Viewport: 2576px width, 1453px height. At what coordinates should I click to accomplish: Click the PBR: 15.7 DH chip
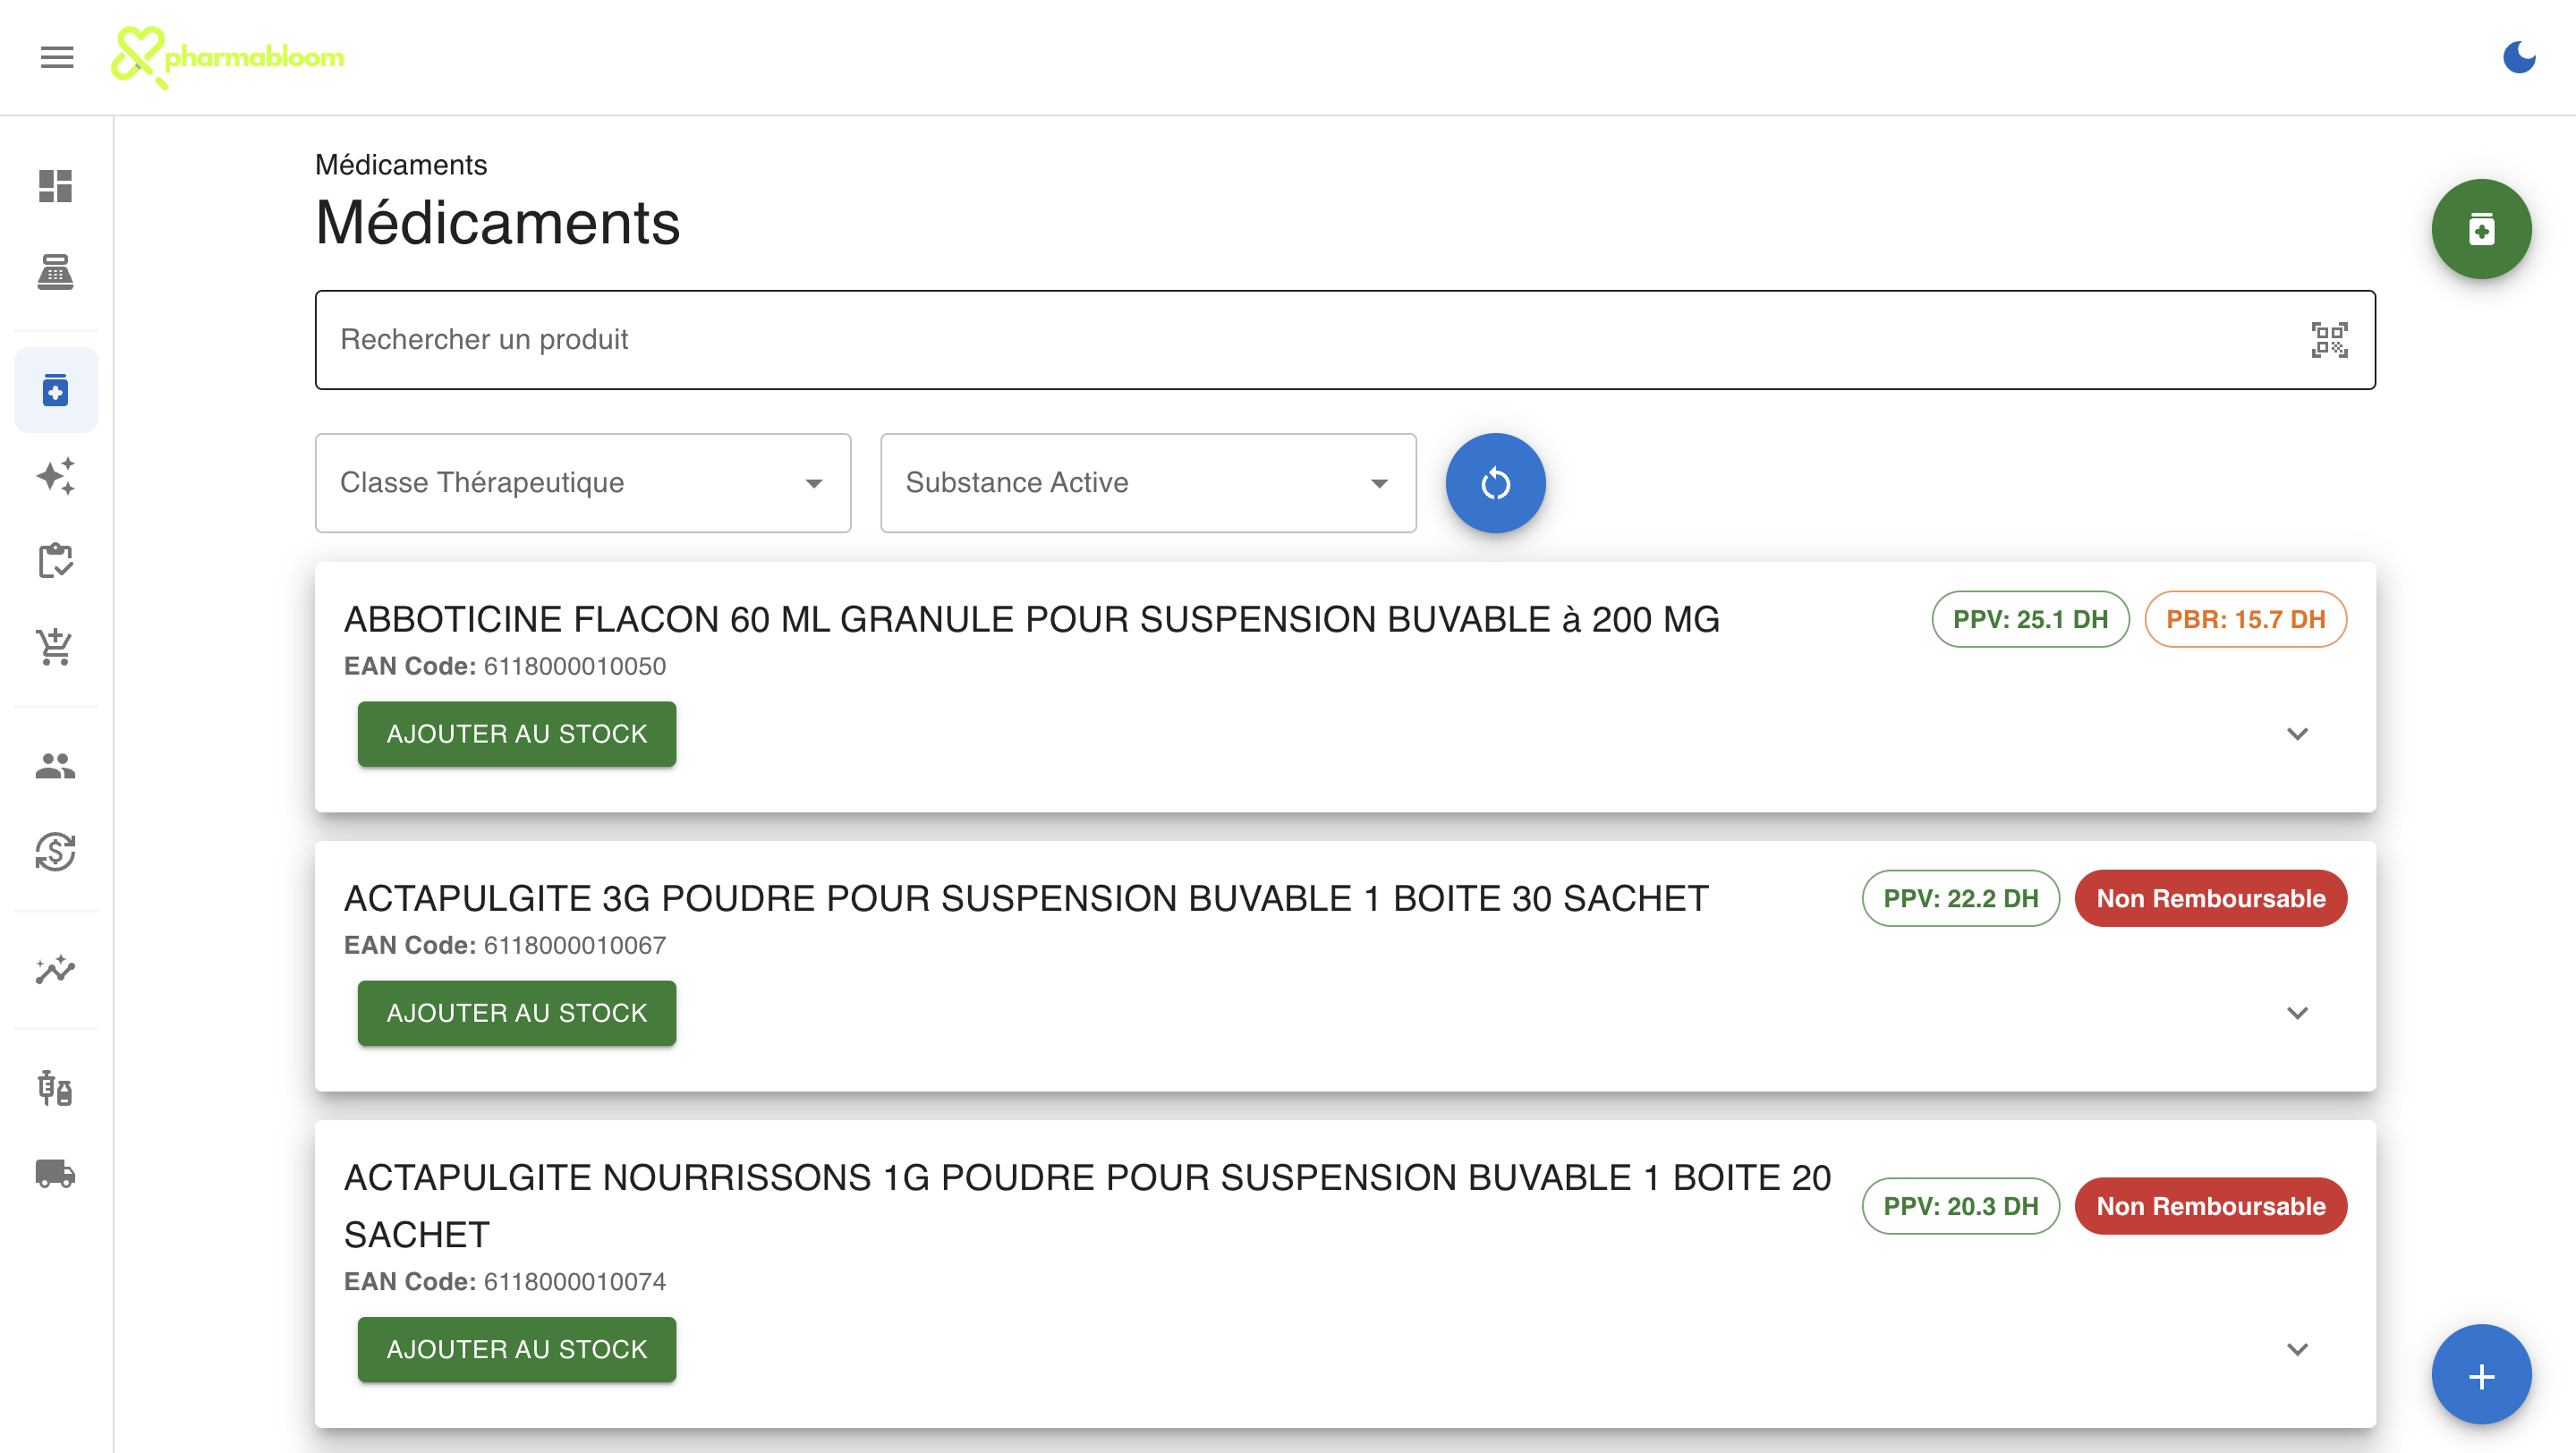coord(2245,619)
